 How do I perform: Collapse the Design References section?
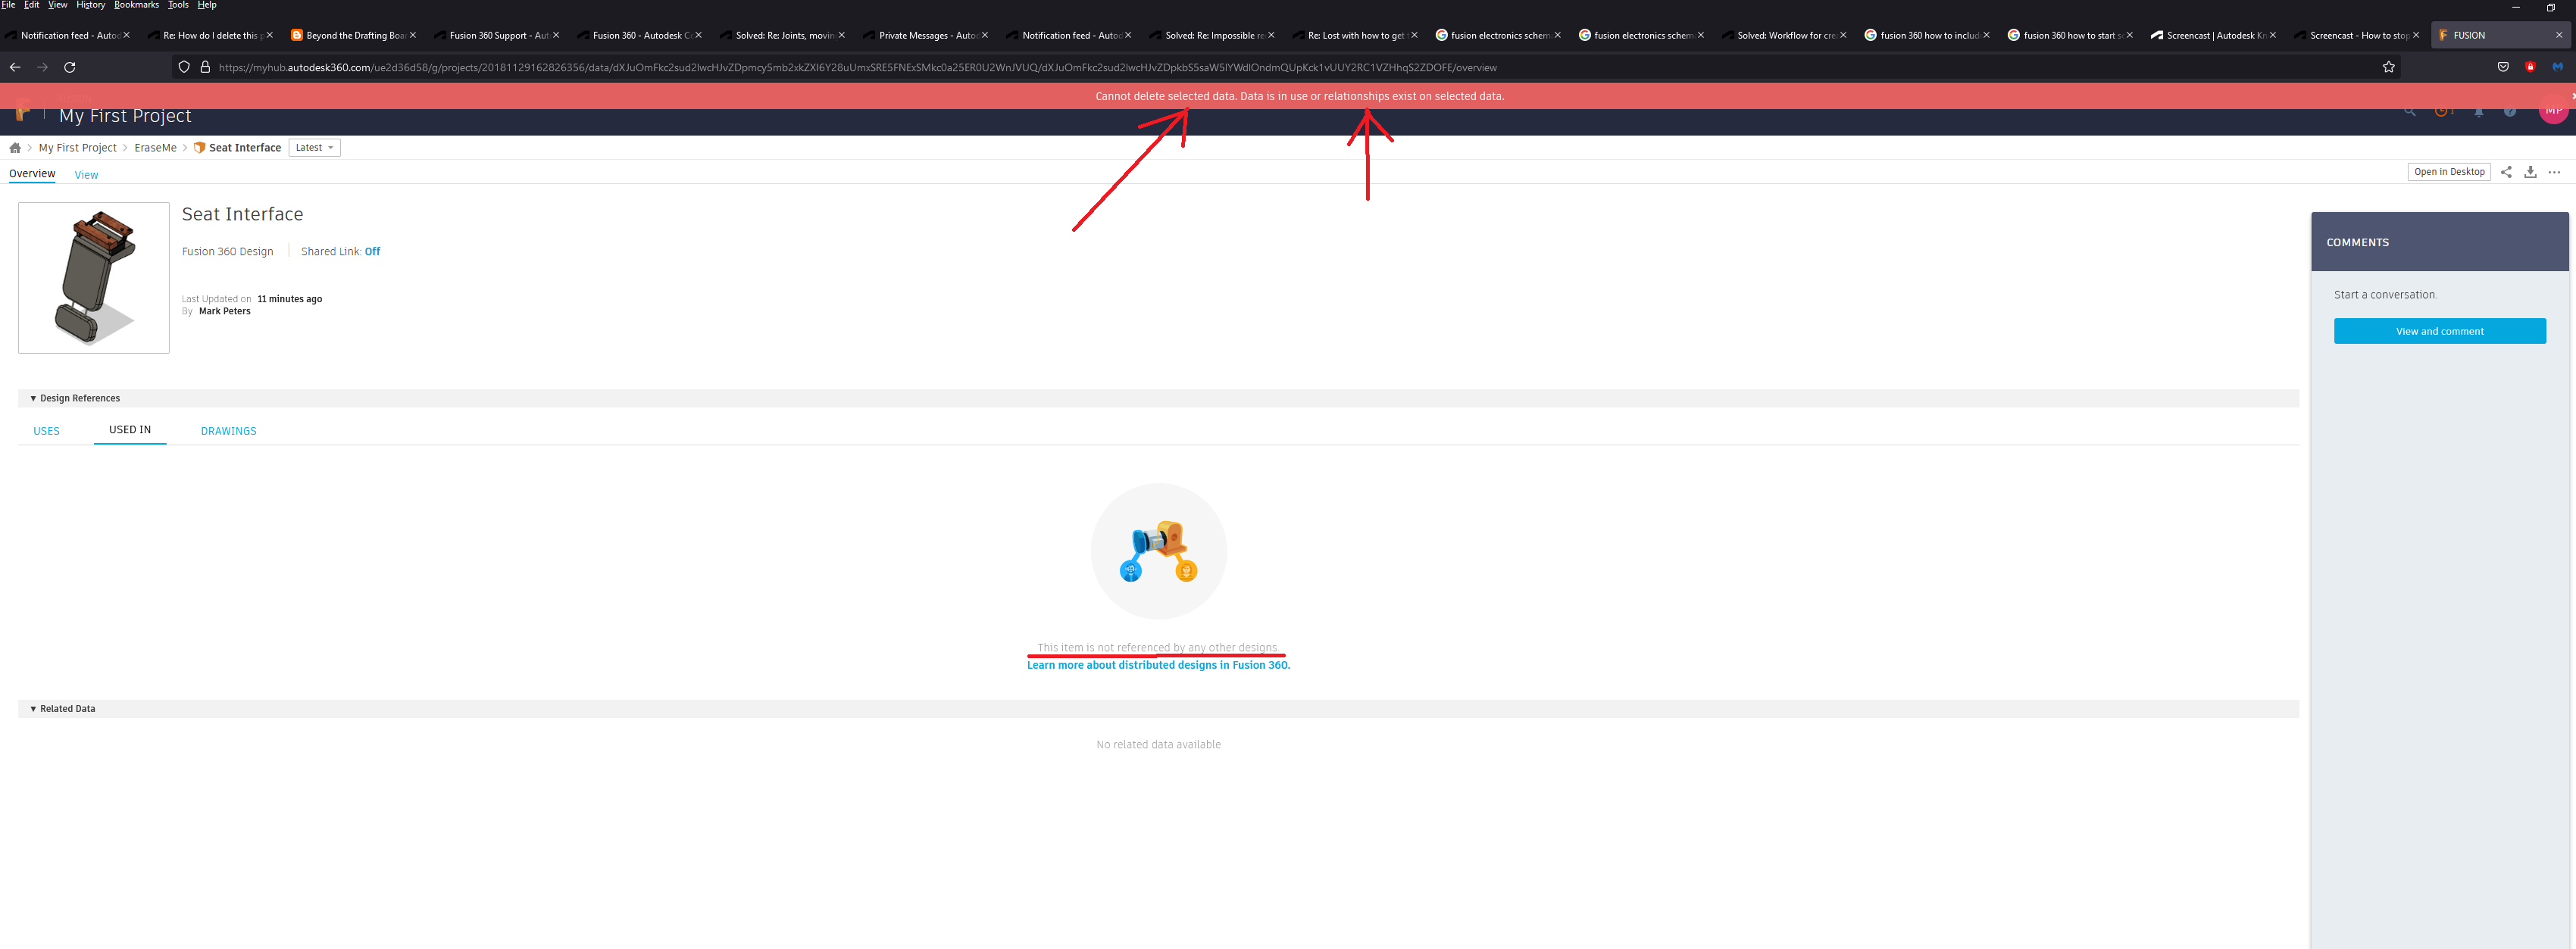[33, 397]
